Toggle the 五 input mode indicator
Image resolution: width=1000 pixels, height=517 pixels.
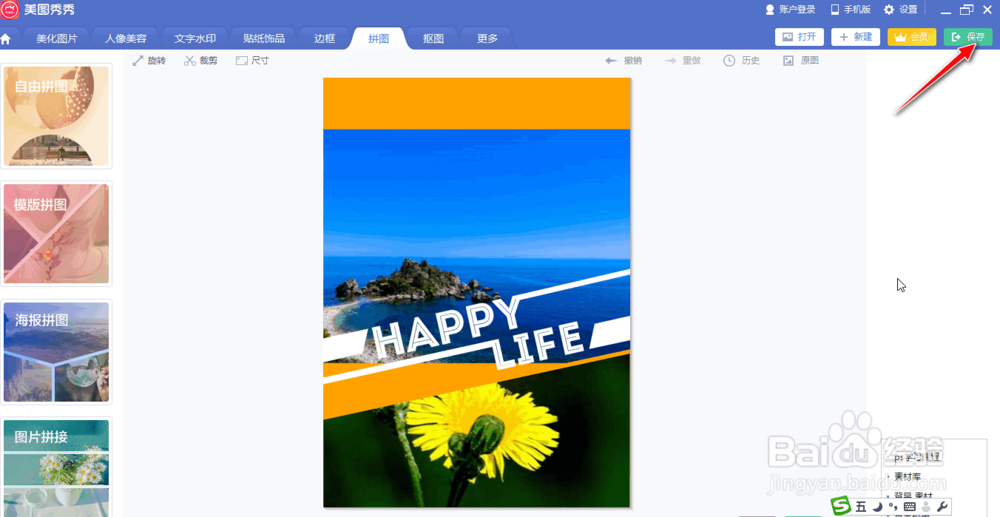pos(861,507)
